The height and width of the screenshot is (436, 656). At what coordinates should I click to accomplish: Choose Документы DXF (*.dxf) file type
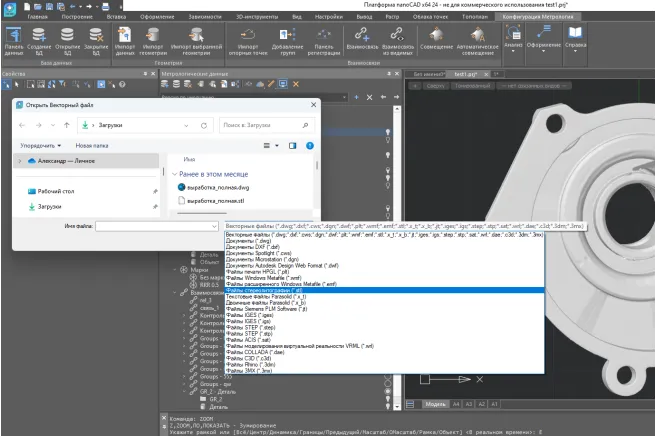pyautogui.click(x=250, y=247)
